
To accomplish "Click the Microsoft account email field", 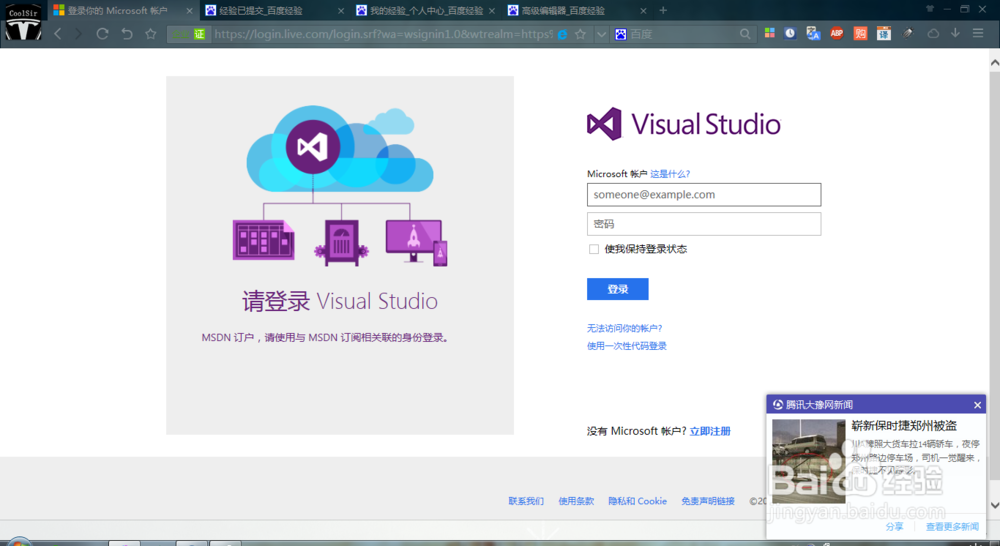I will (x=704, y=195).
